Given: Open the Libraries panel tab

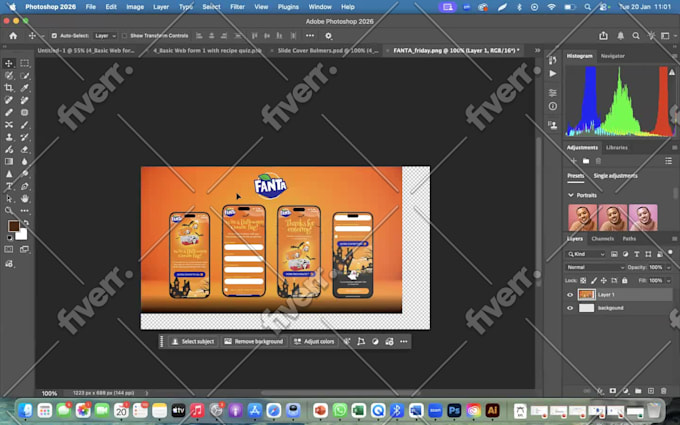Looking at the screenshot, I should (617, 147).
